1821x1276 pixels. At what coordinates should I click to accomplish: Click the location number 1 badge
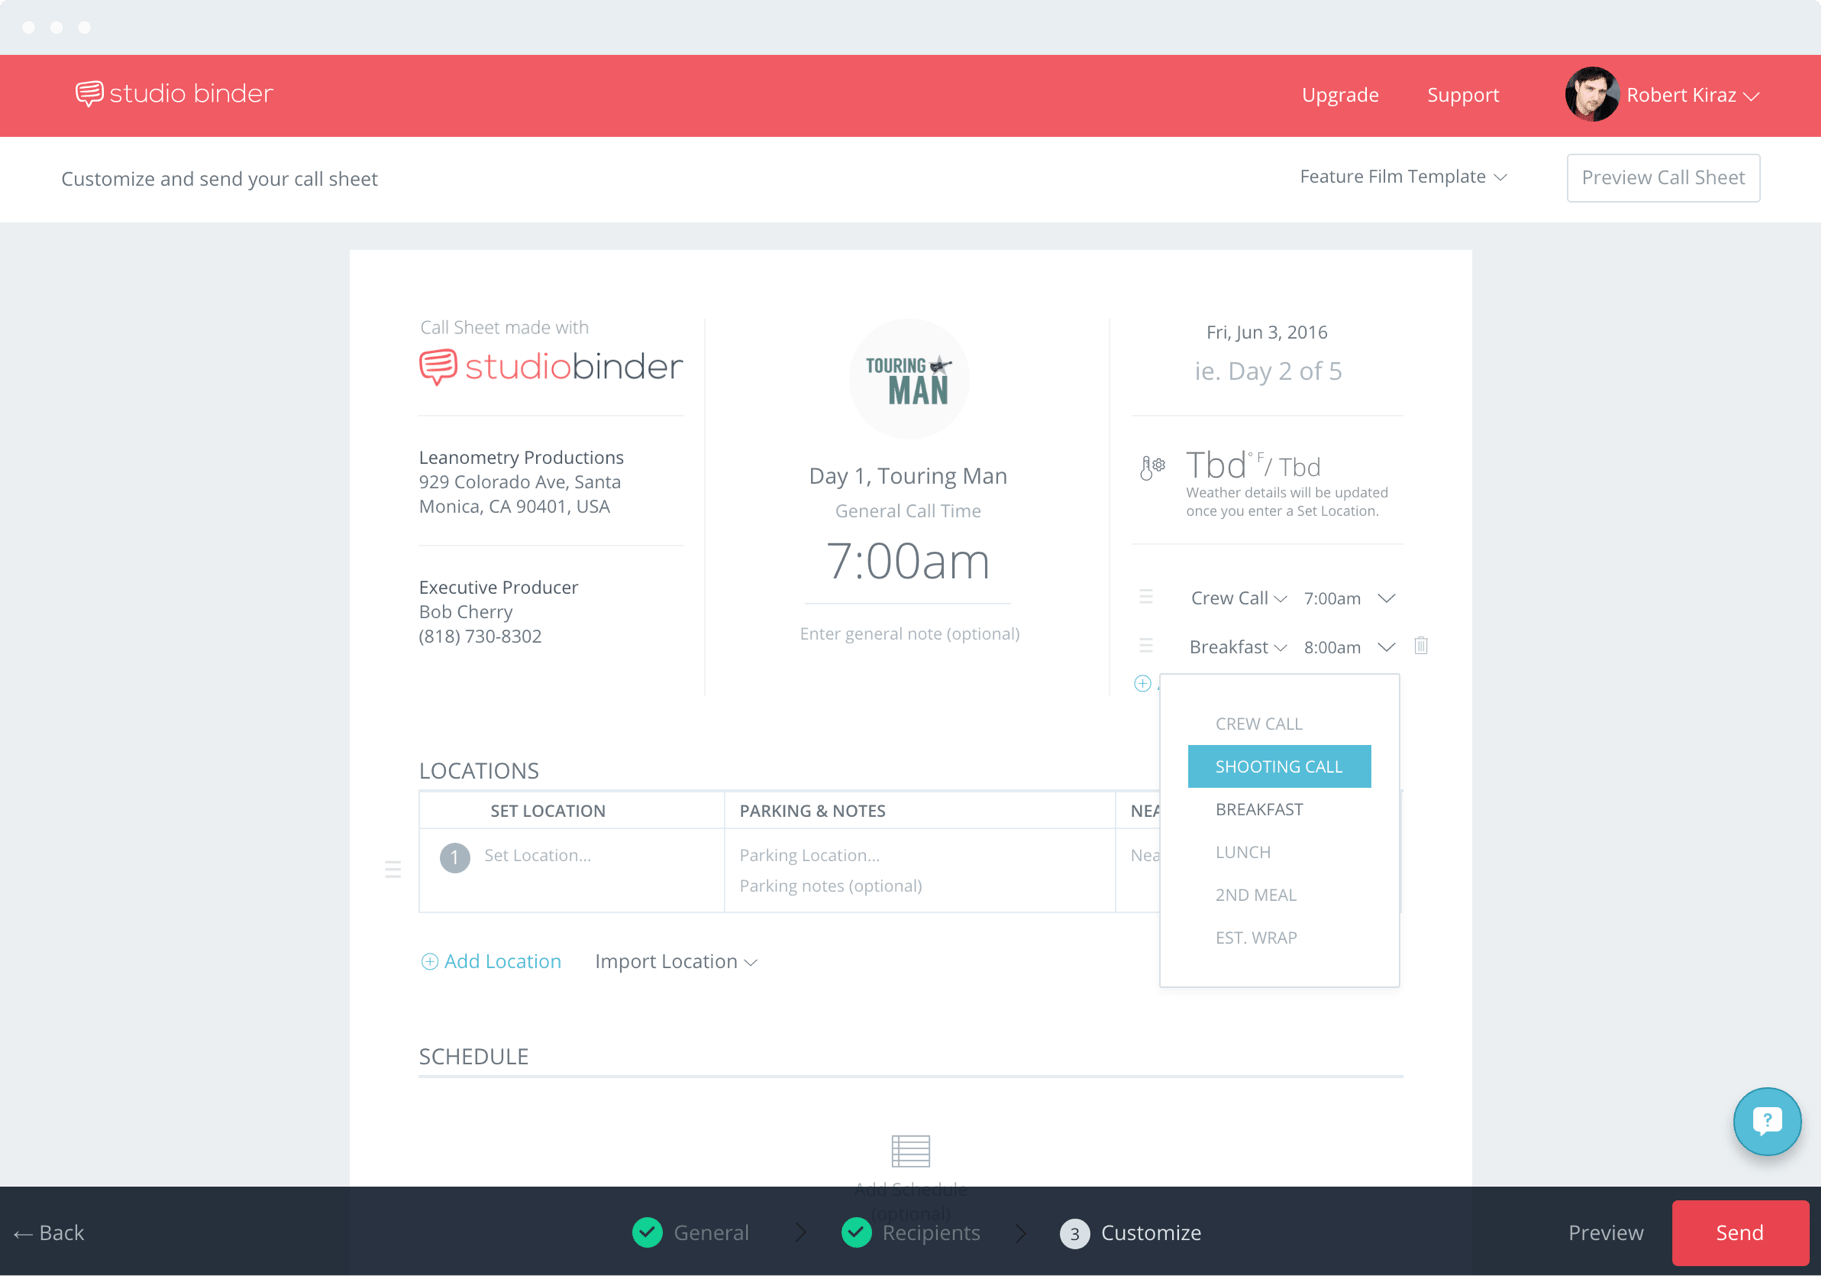click(x=455, y=857)
